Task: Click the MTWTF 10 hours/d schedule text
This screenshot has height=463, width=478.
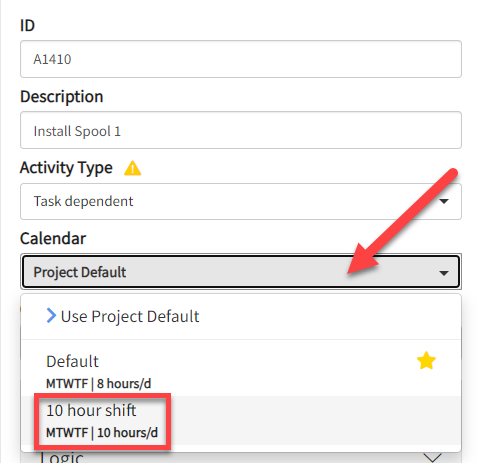Action: tap(102, 433)
